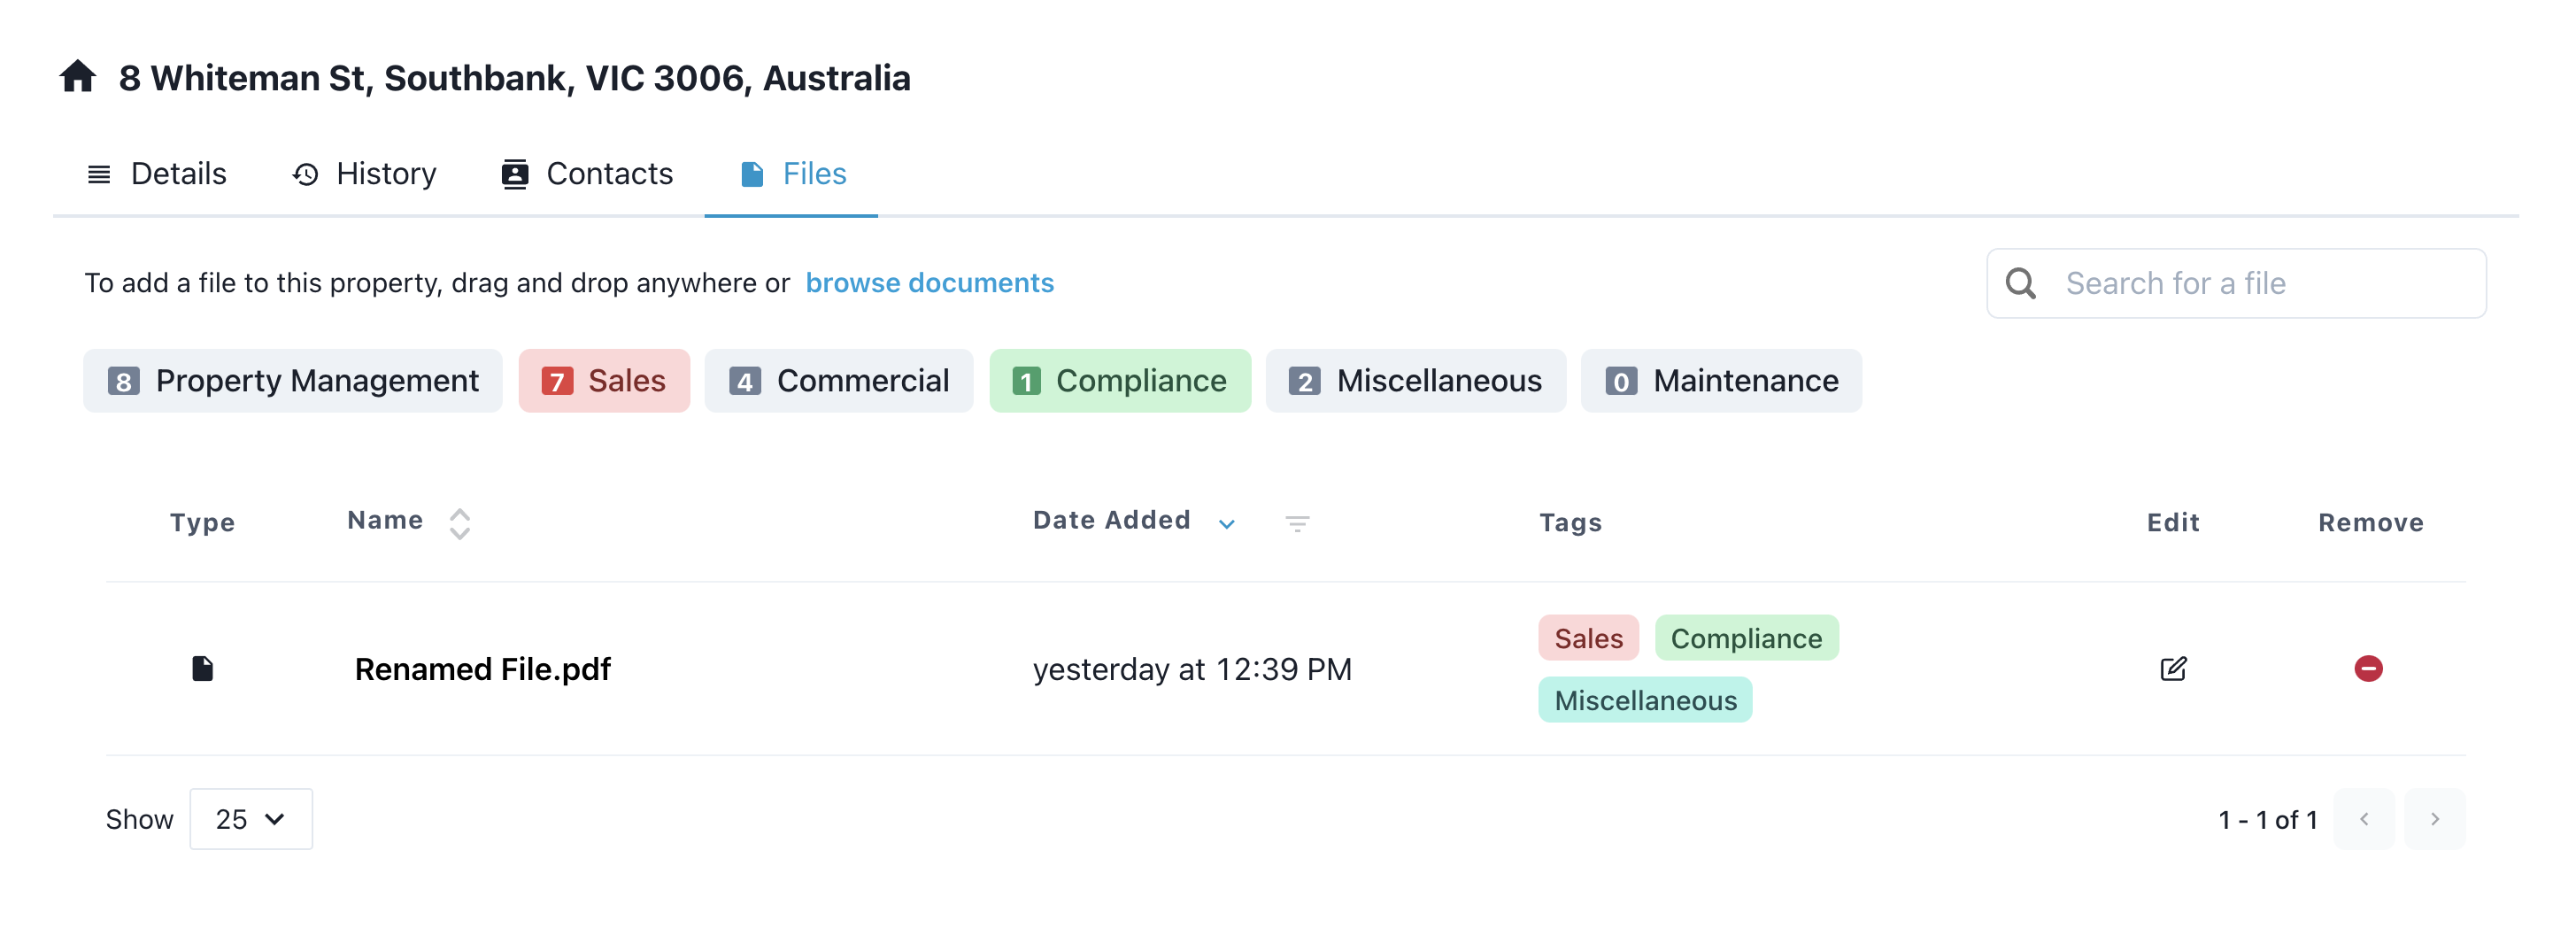This screenshot has height=951, width=2576.
Task: Click the home icon beside the address
Action: coord(77,77)
